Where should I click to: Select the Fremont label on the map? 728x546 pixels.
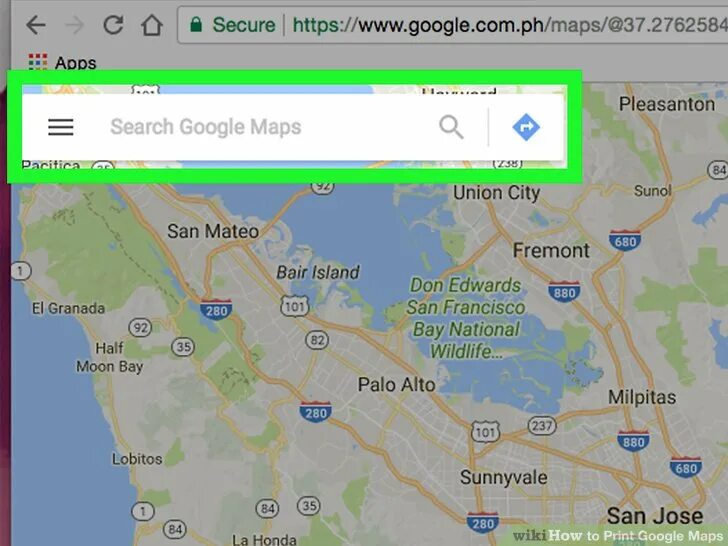point(551,251)
